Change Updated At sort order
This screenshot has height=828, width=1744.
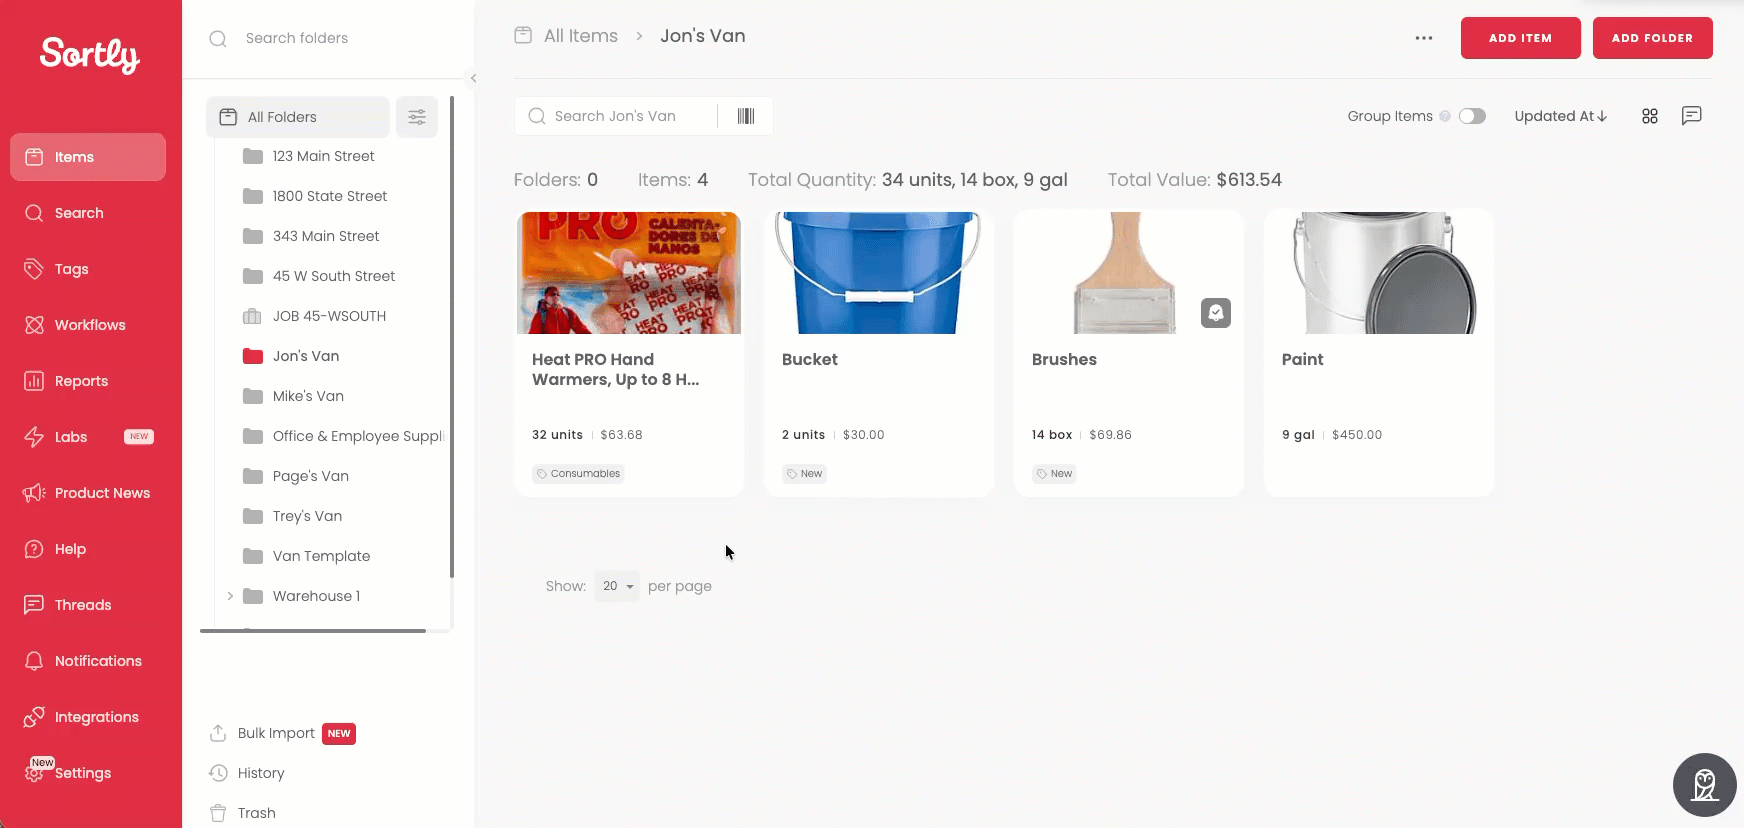click(x=1560, y=116)
